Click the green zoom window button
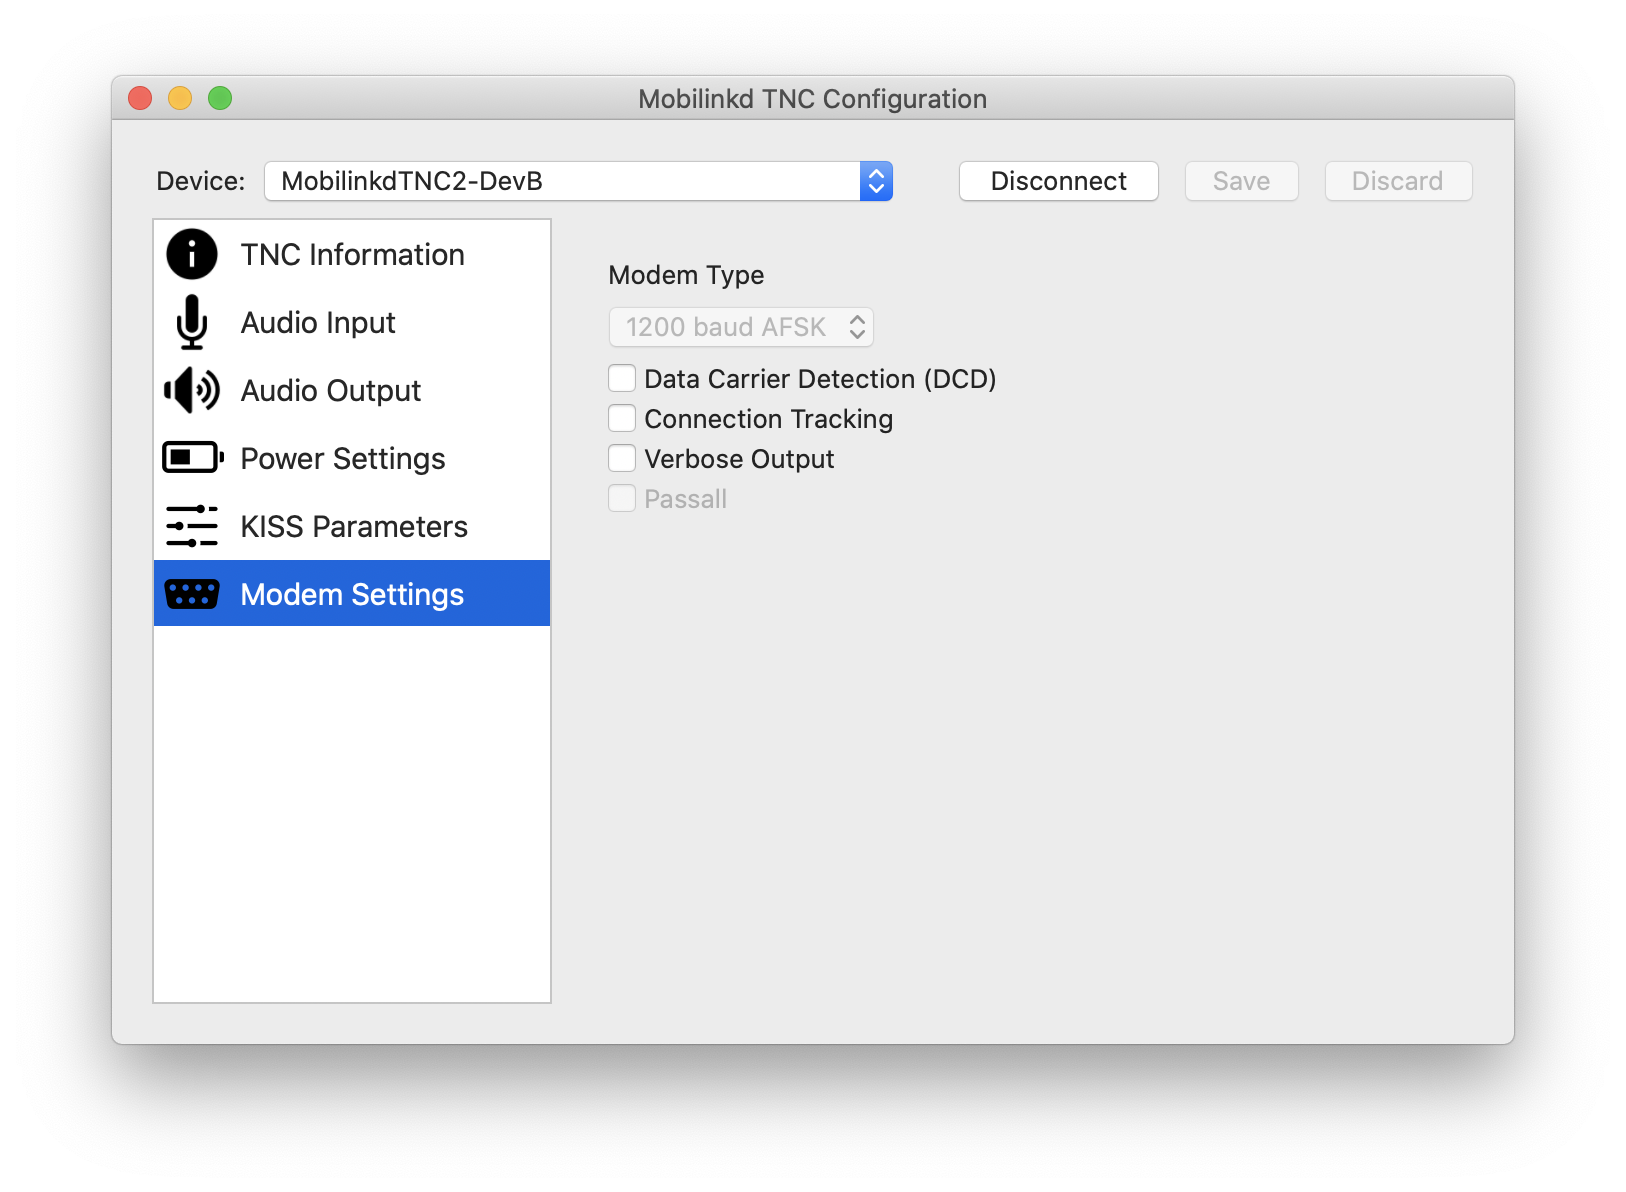This screenshot has height=1192, width=1626. [220, 98]
